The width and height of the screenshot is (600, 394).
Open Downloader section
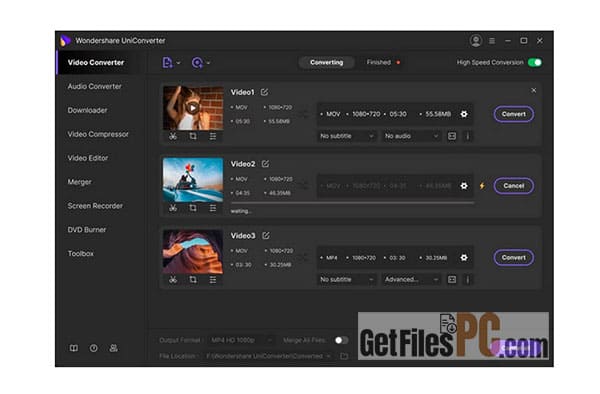point(87,110)
